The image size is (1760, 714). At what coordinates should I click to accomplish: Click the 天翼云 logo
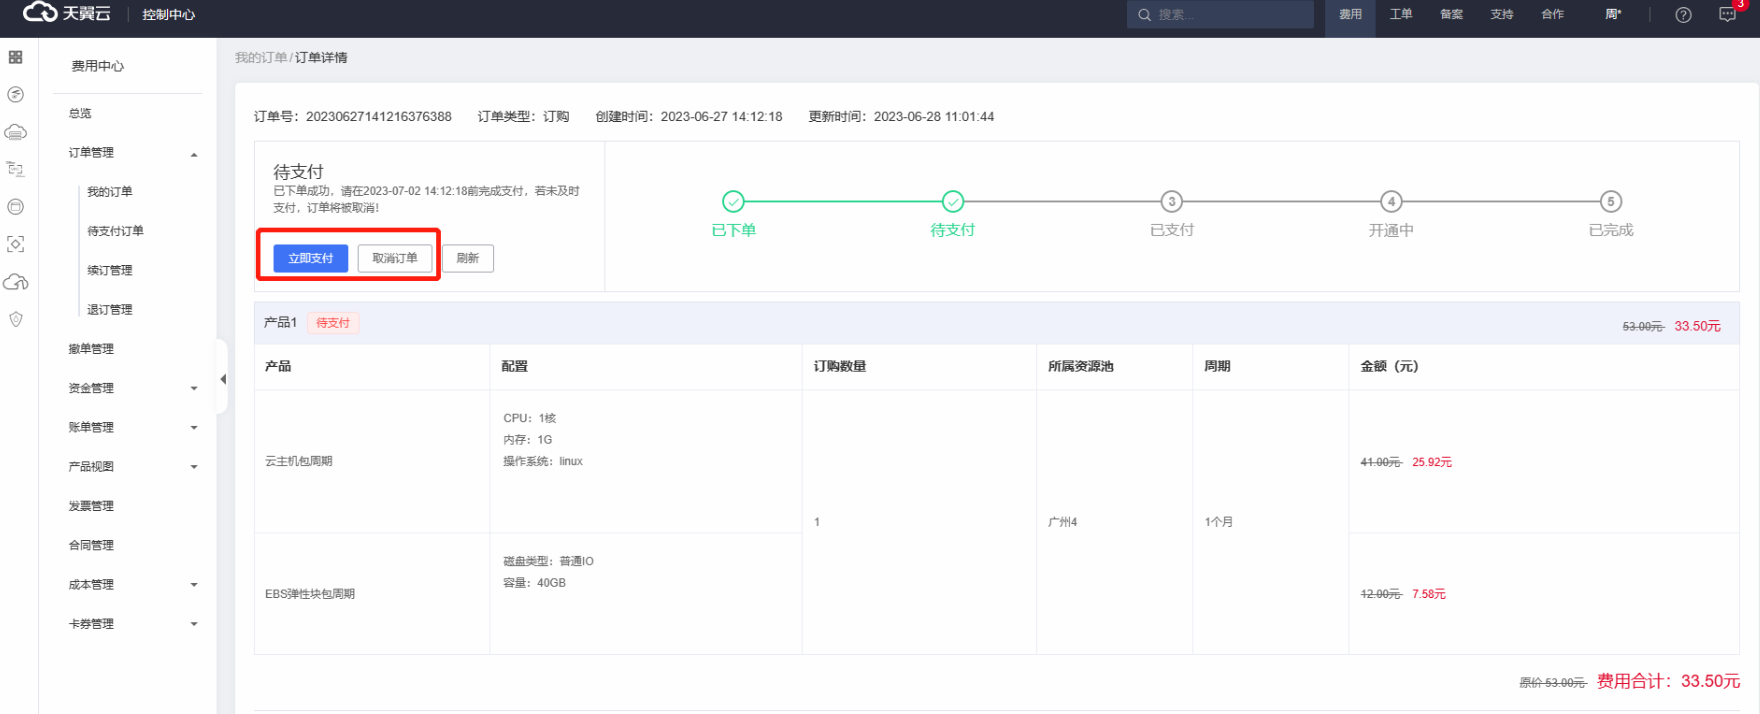coord(67,14)
